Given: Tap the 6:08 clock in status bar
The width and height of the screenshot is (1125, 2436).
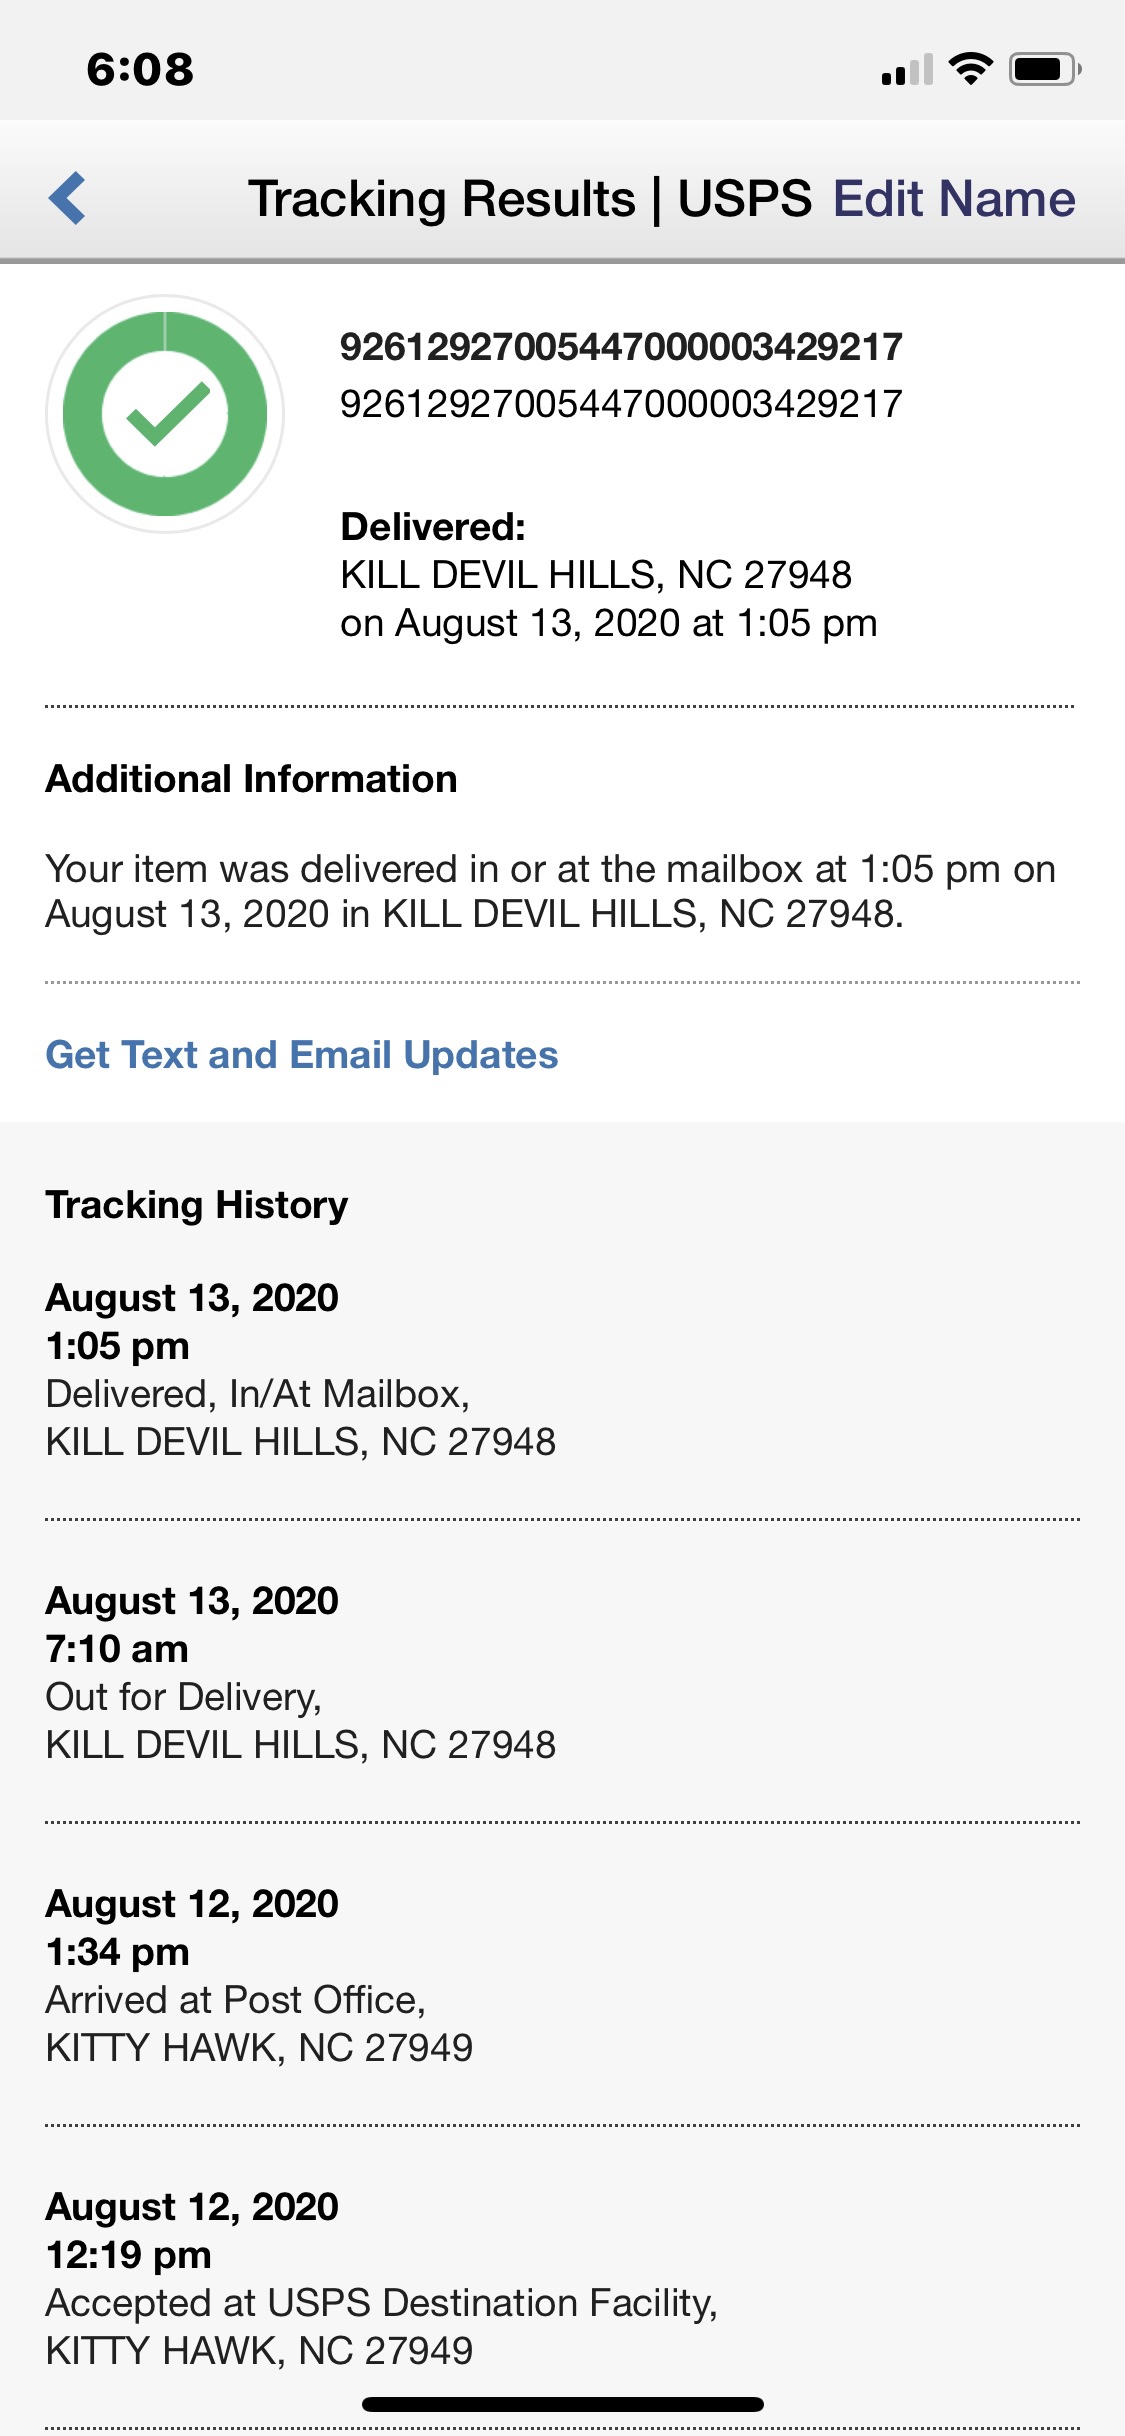Looking at the screenshot, I should (x=140, y=69).
